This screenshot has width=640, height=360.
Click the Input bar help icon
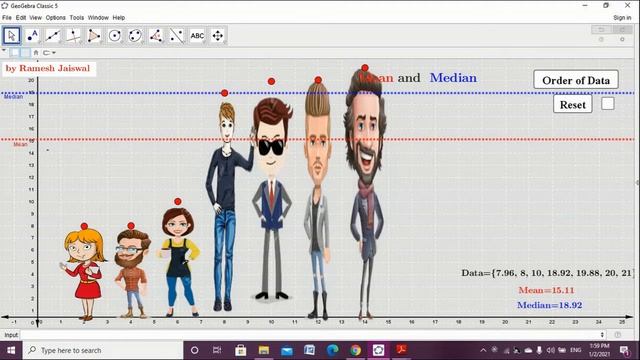(x=618, y=335)
